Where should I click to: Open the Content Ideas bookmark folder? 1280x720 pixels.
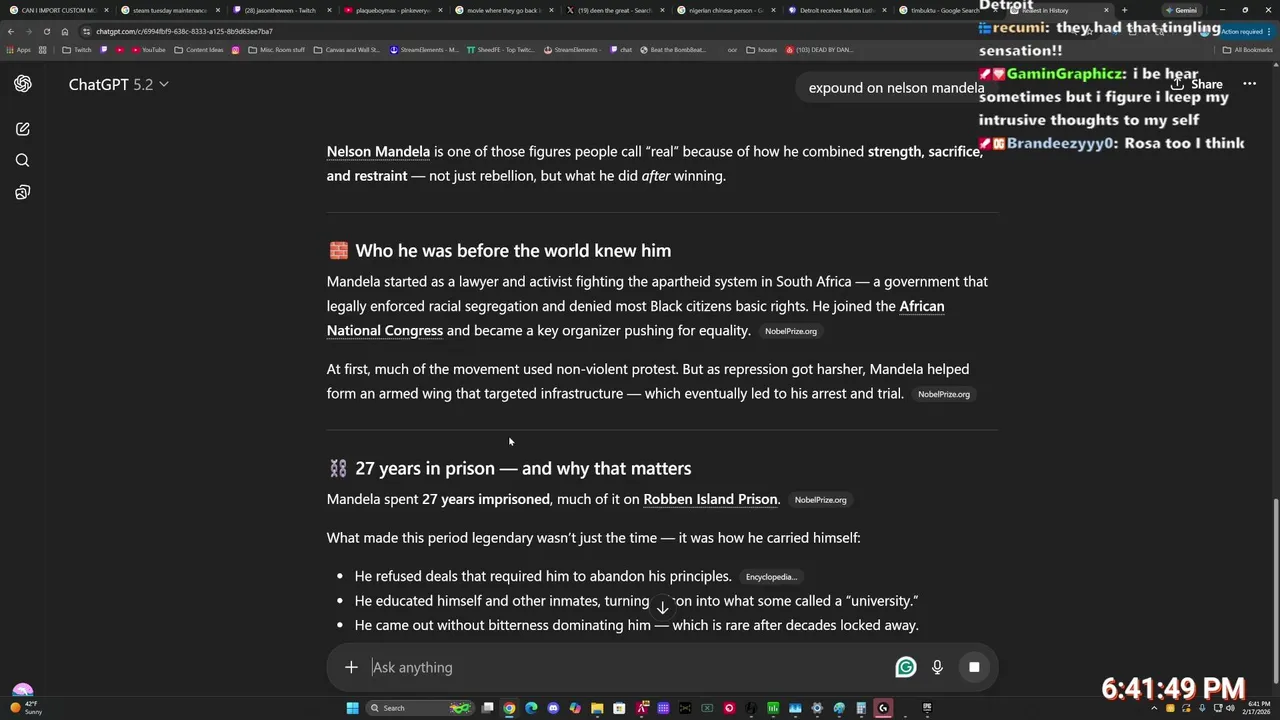coord(199,49)
